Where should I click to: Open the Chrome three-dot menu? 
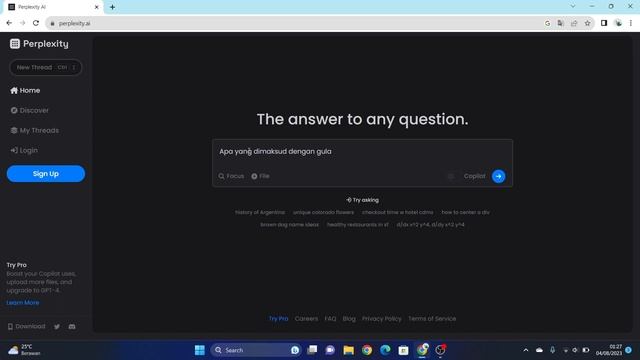[631, 23]
